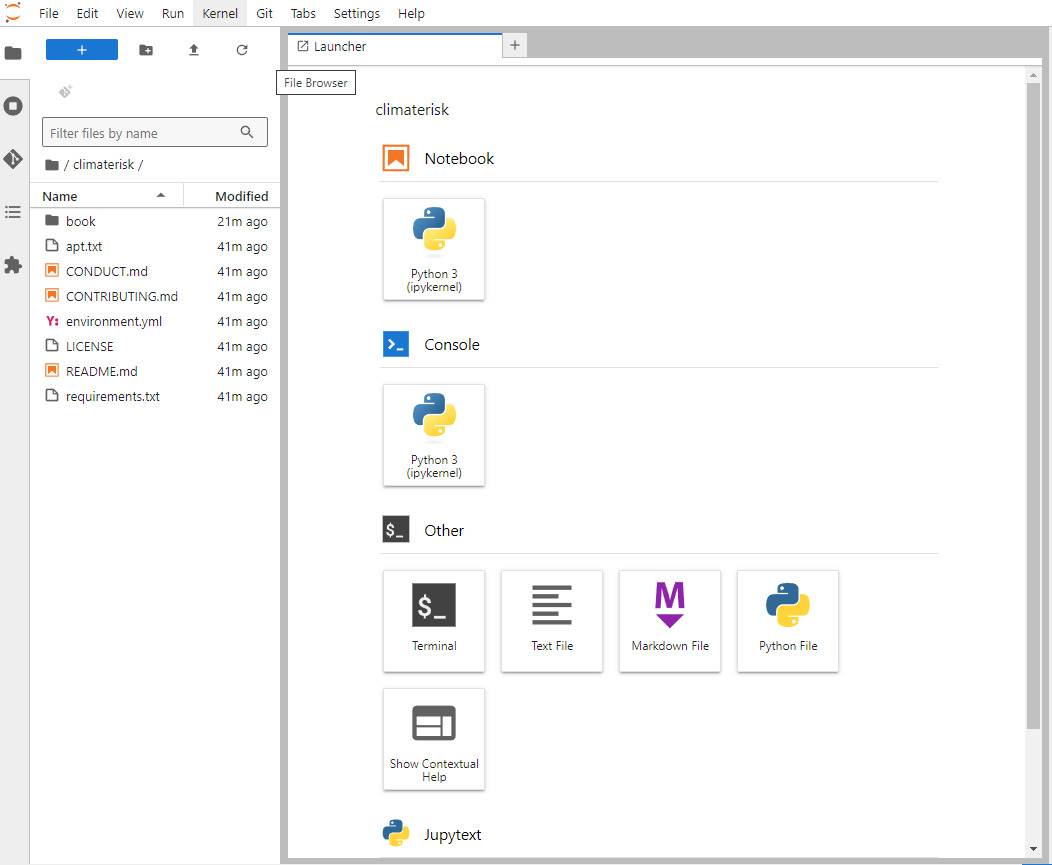This screenshot has height=865, width=1052.
Task: Select CONTRIBUTING.md file
Action: (x=155, y=296)
